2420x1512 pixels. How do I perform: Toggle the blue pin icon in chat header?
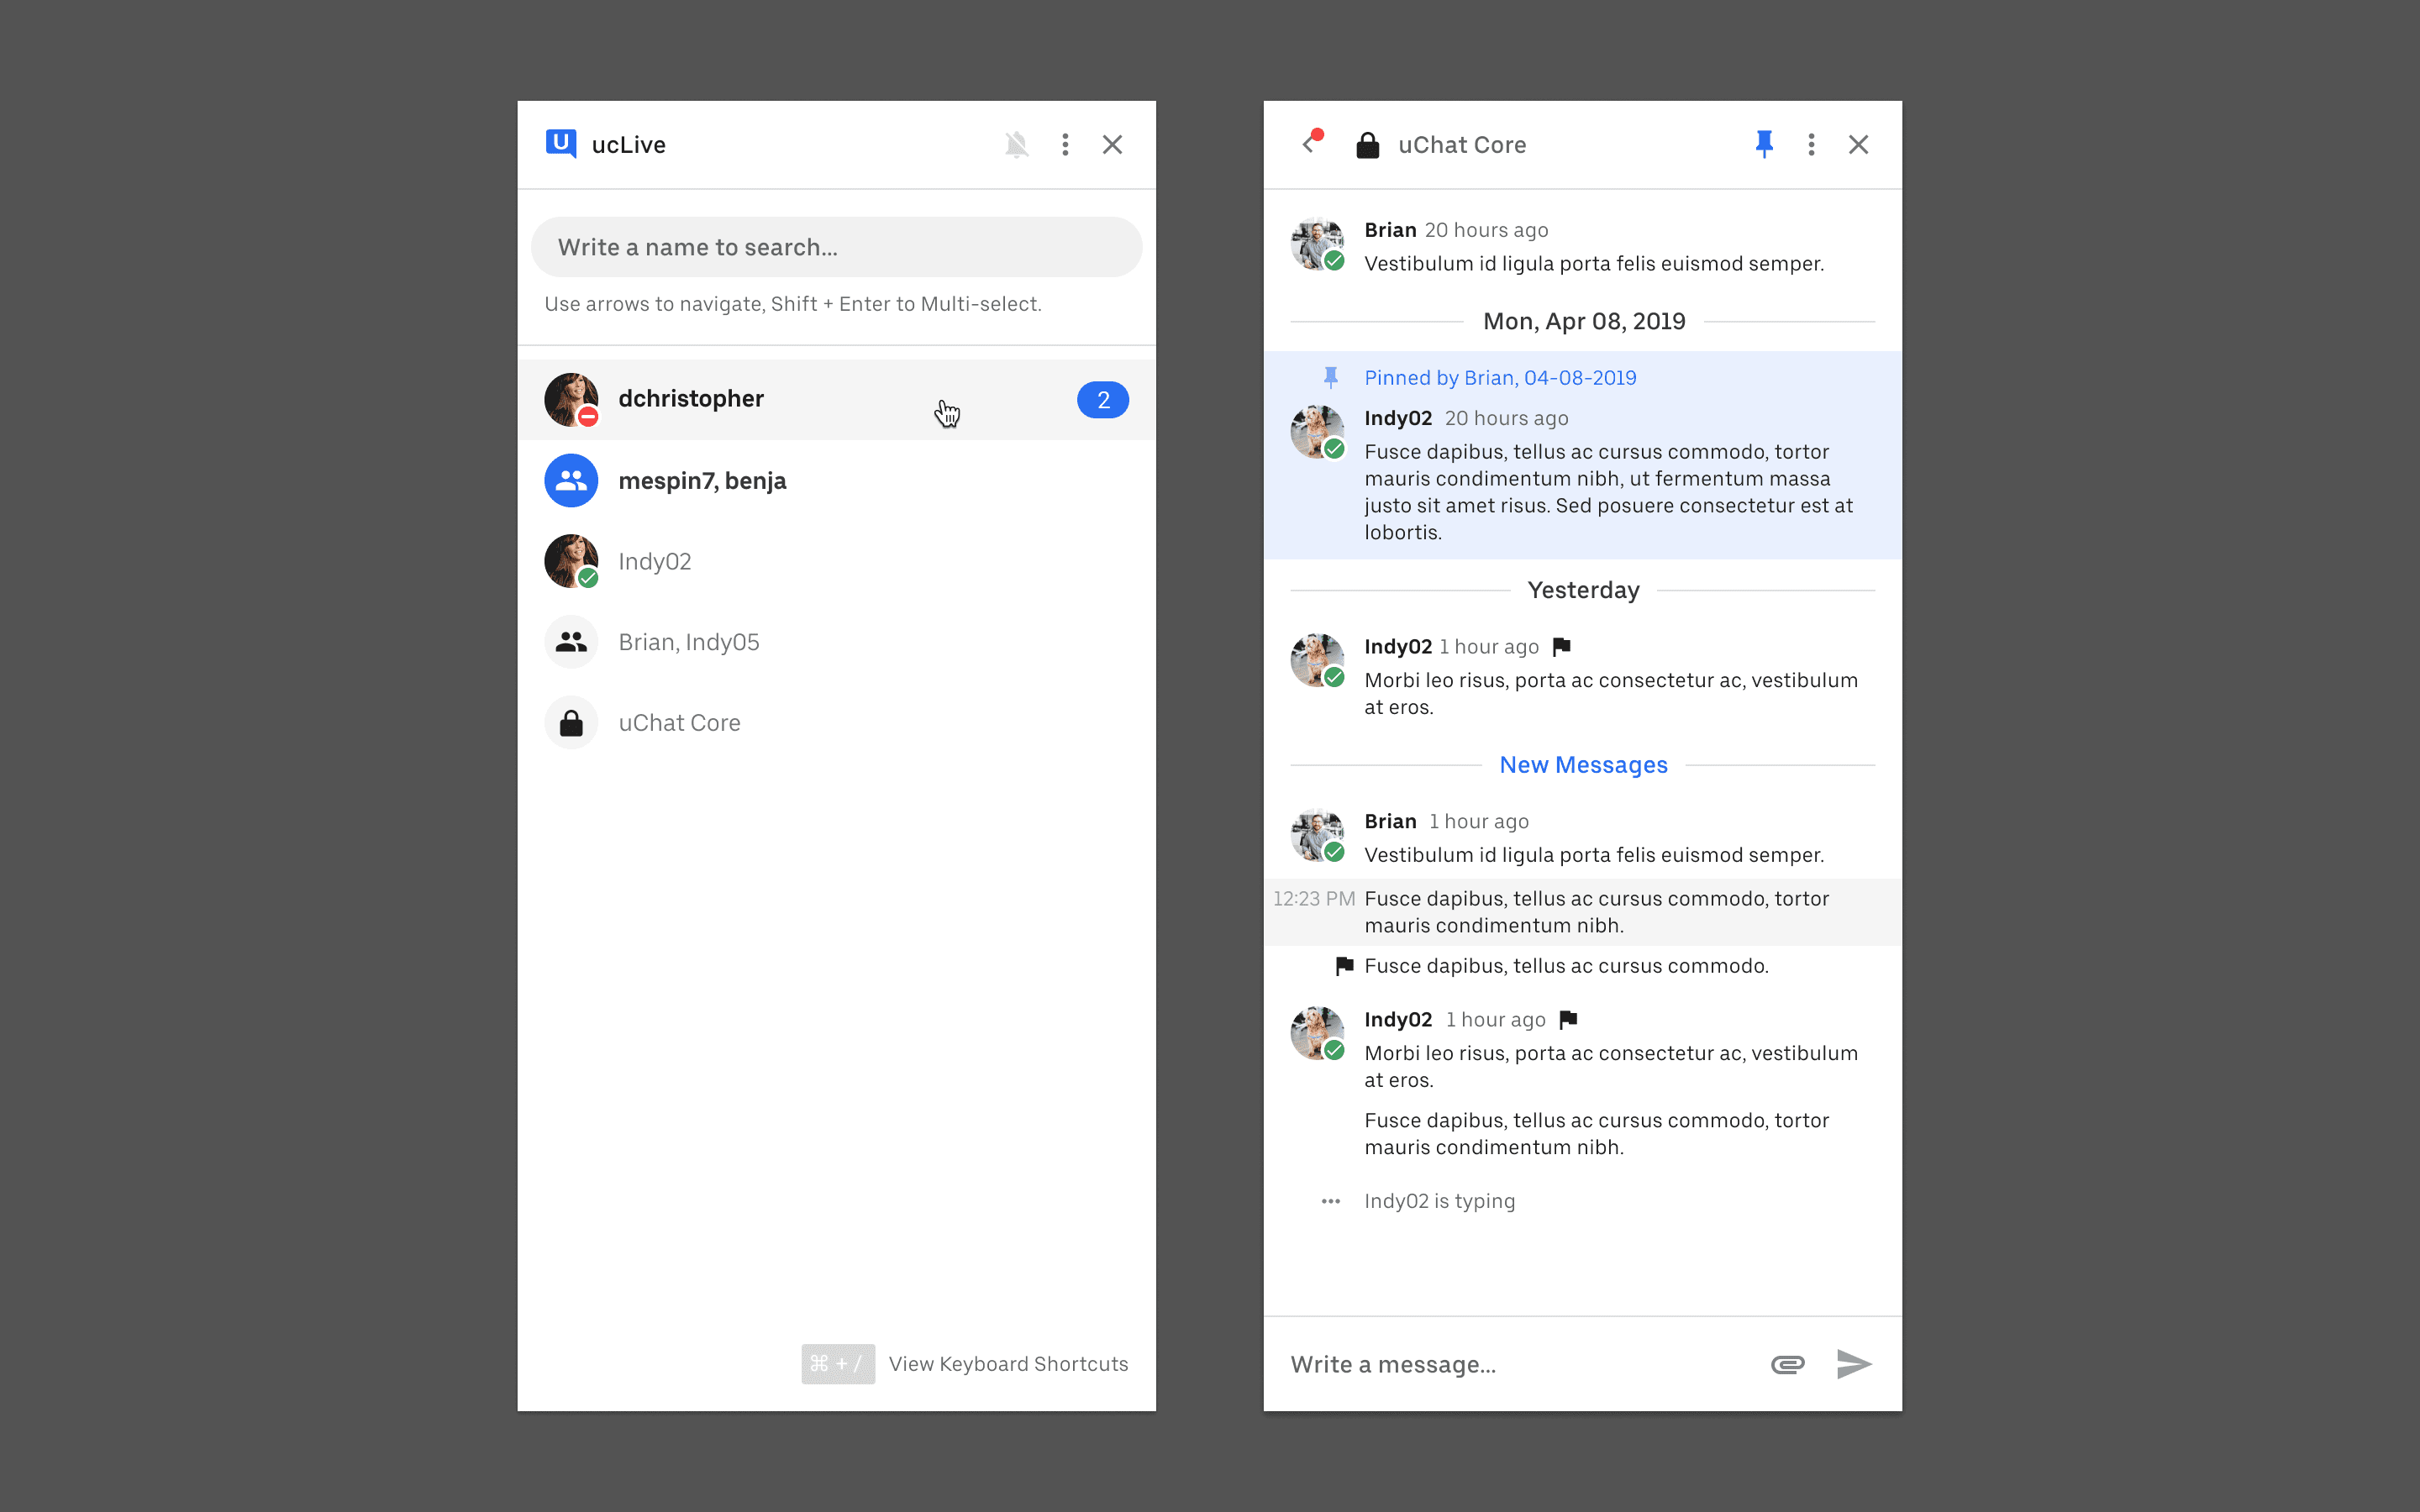pyautogui.click(x=1764, y=145)
